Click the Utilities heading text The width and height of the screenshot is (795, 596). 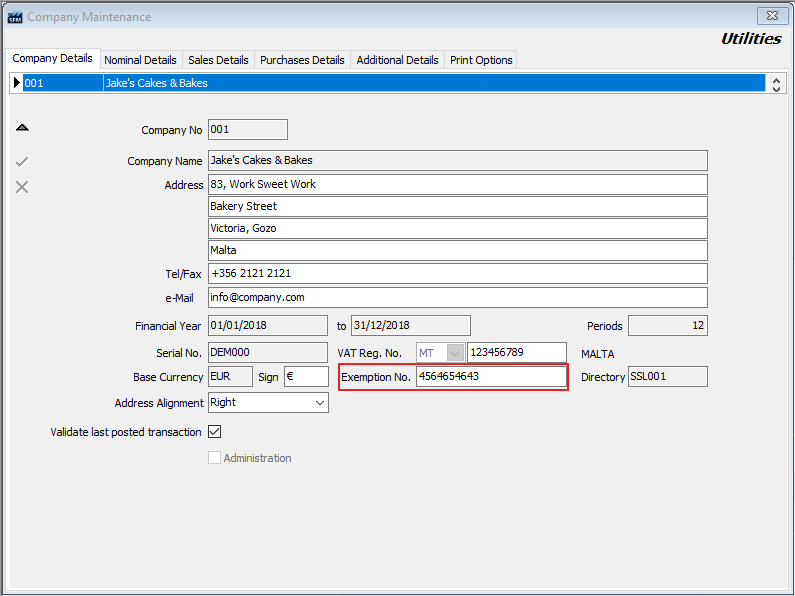(x=751, y=39)
